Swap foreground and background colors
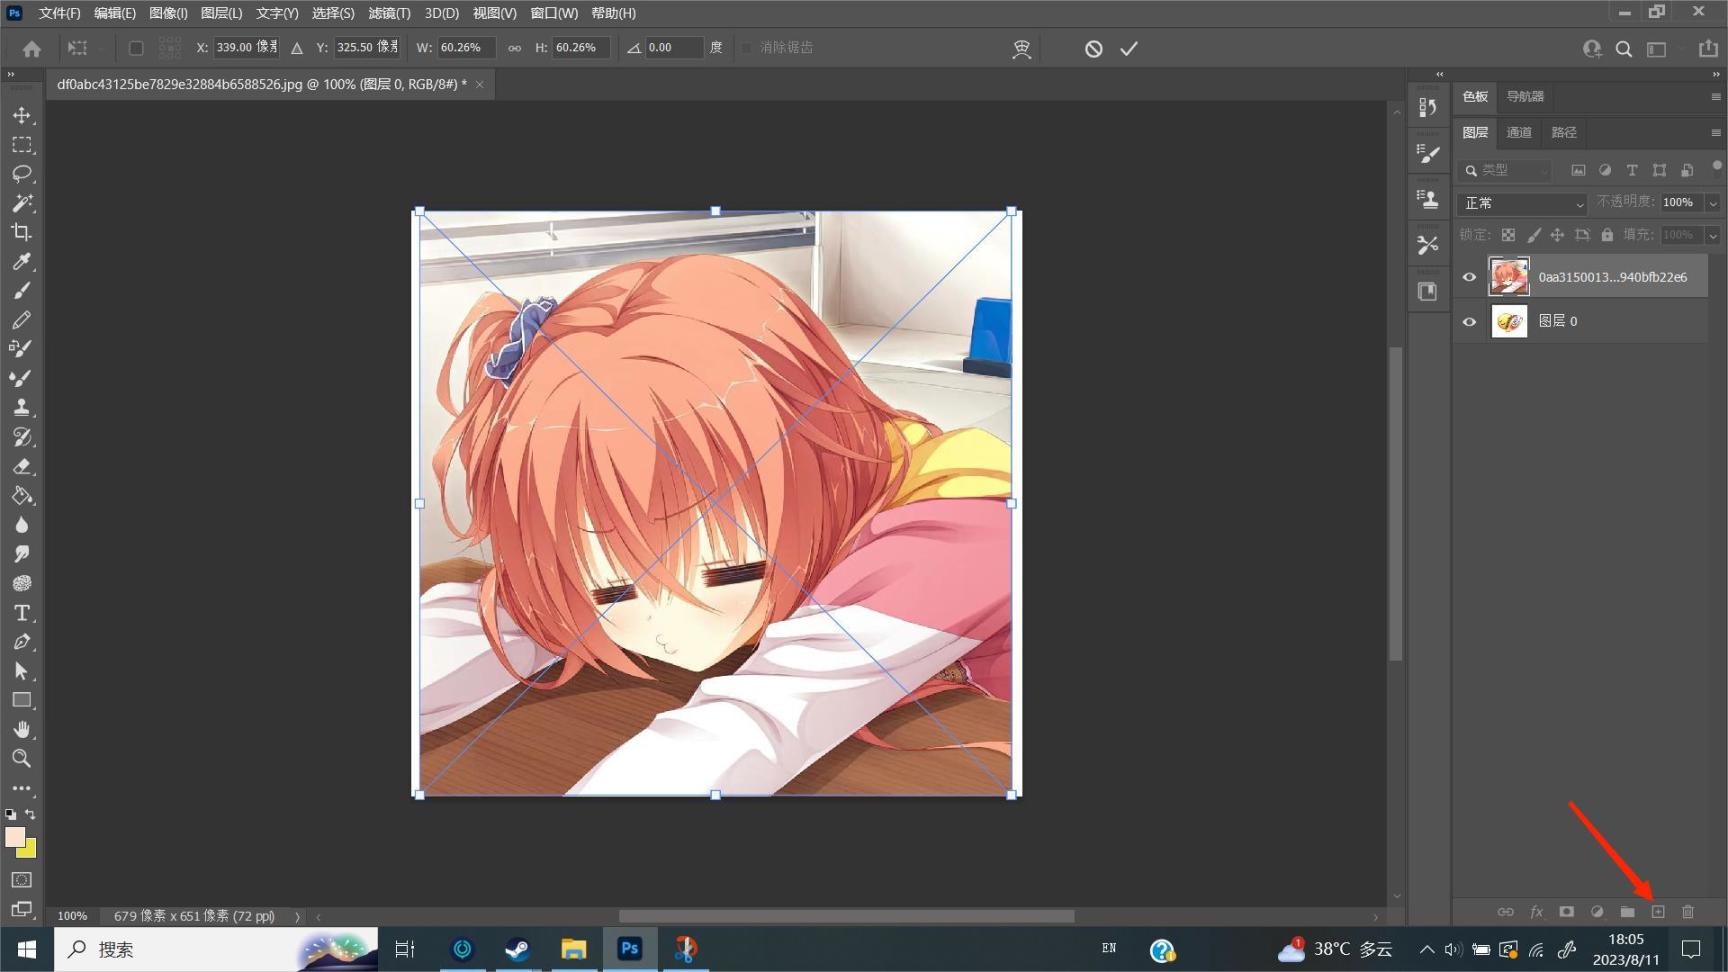Image resolution: width=1728 pixels, height=972 pixels. click(30, 814)
